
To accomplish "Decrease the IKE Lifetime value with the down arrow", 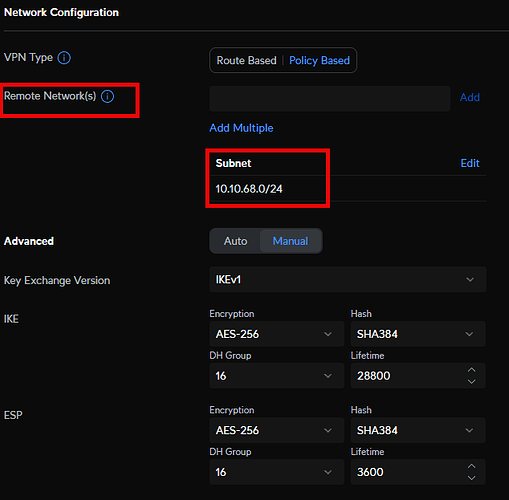I will [471, 382].
